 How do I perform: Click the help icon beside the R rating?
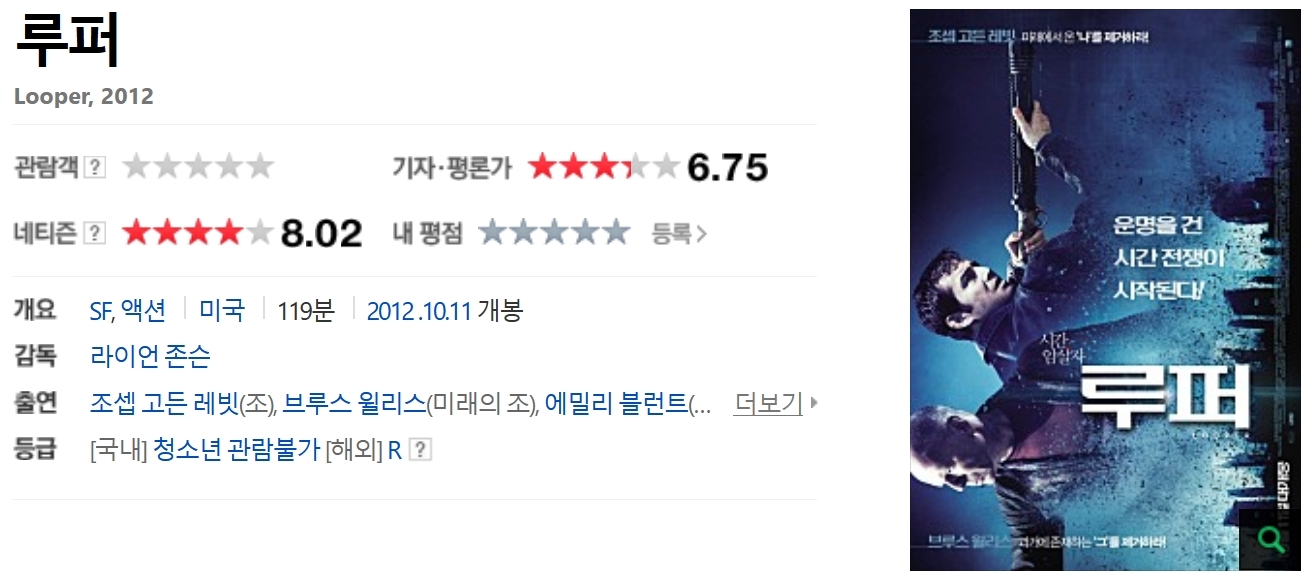(x=421, y=450)
